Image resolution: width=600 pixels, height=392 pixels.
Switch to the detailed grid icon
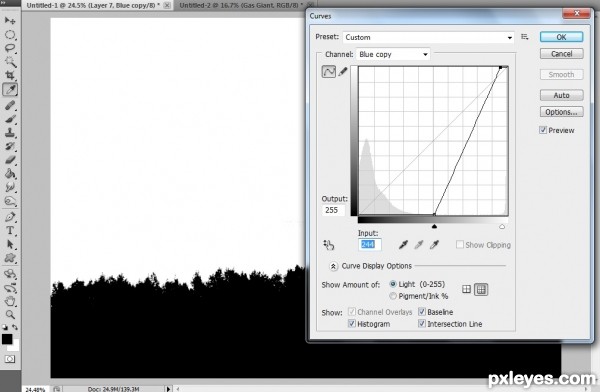(x=481, y=290)
